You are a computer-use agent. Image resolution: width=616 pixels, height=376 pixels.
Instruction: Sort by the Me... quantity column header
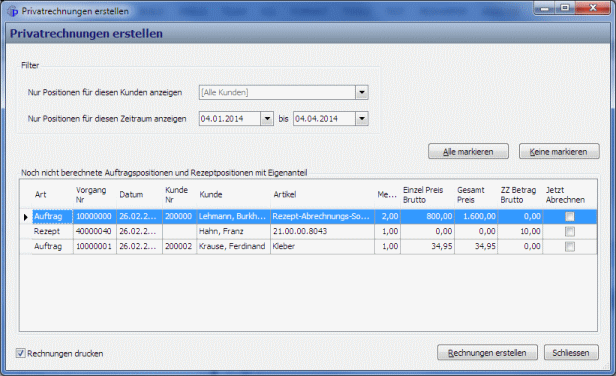coord(387,194)
